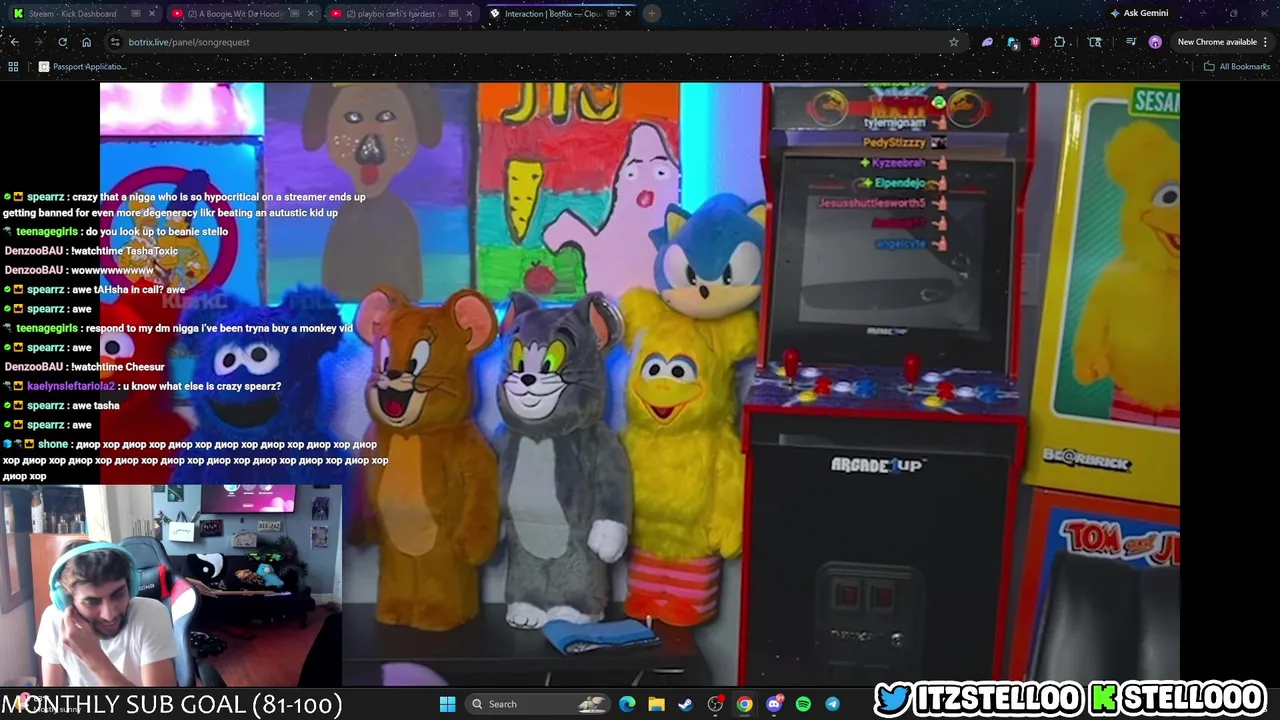The width and height of the screenshot is (1280, 720).
Task: Open Telegram from the taskbar
Action: point(832,704)
